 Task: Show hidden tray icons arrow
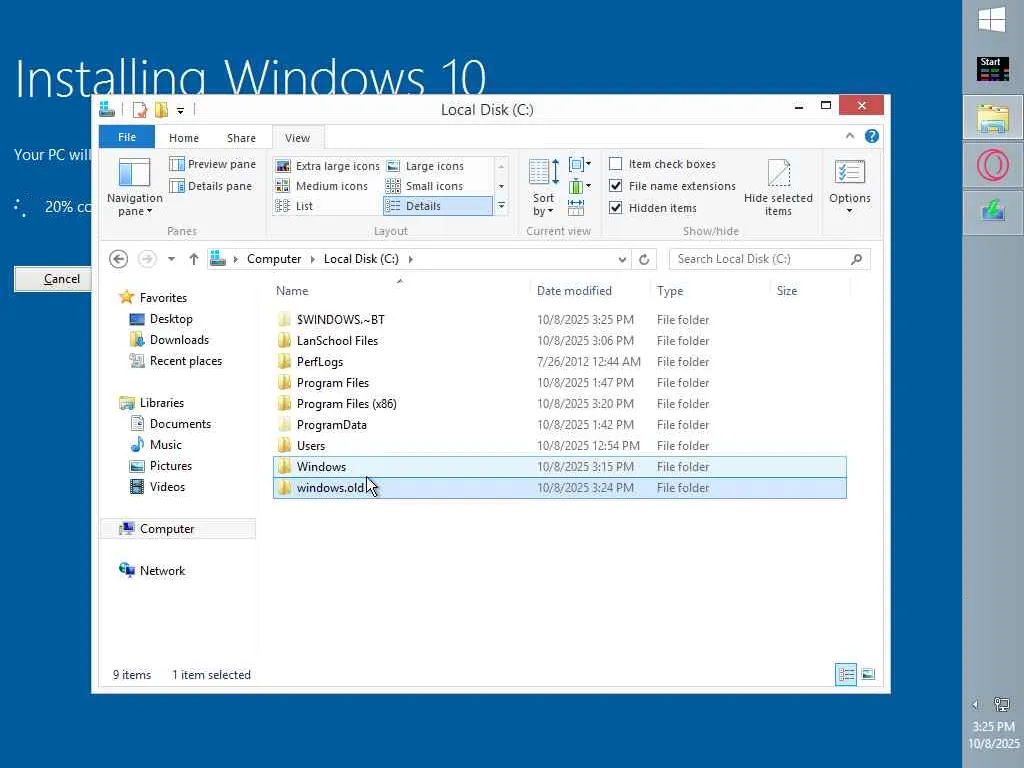tap(976, 704)
